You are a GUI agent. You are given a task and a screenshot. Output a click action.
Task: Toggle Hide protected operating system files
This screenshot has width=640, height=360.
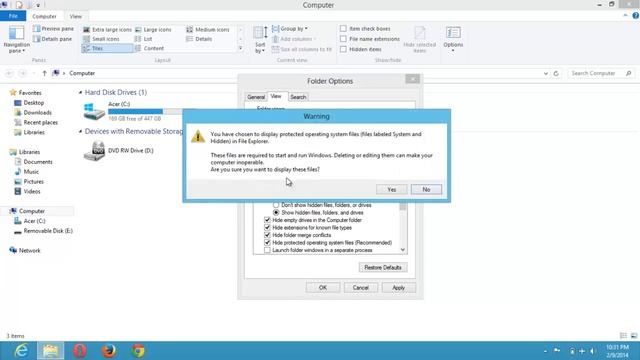point(267,242)
